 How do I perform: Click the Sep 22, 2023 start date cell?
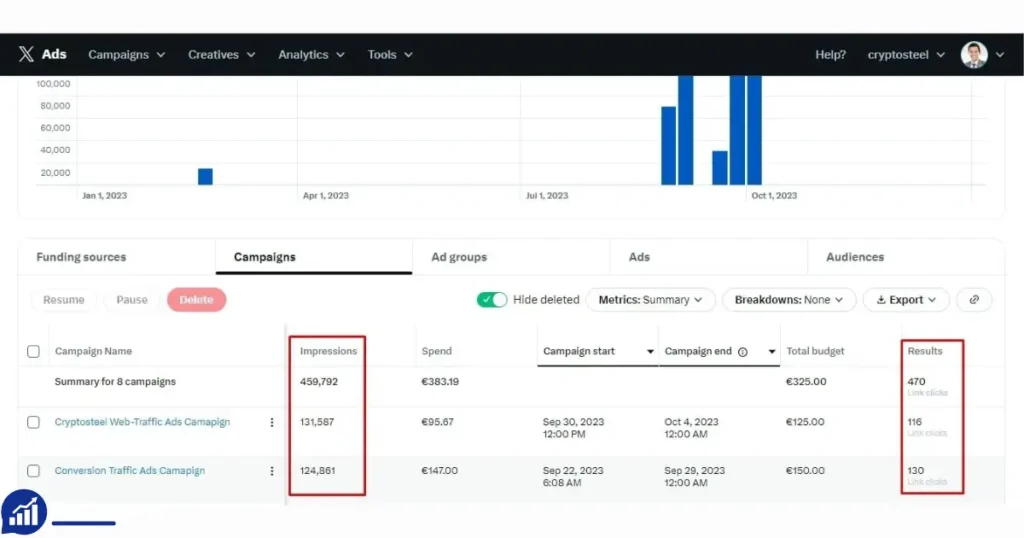coord(573,477)
